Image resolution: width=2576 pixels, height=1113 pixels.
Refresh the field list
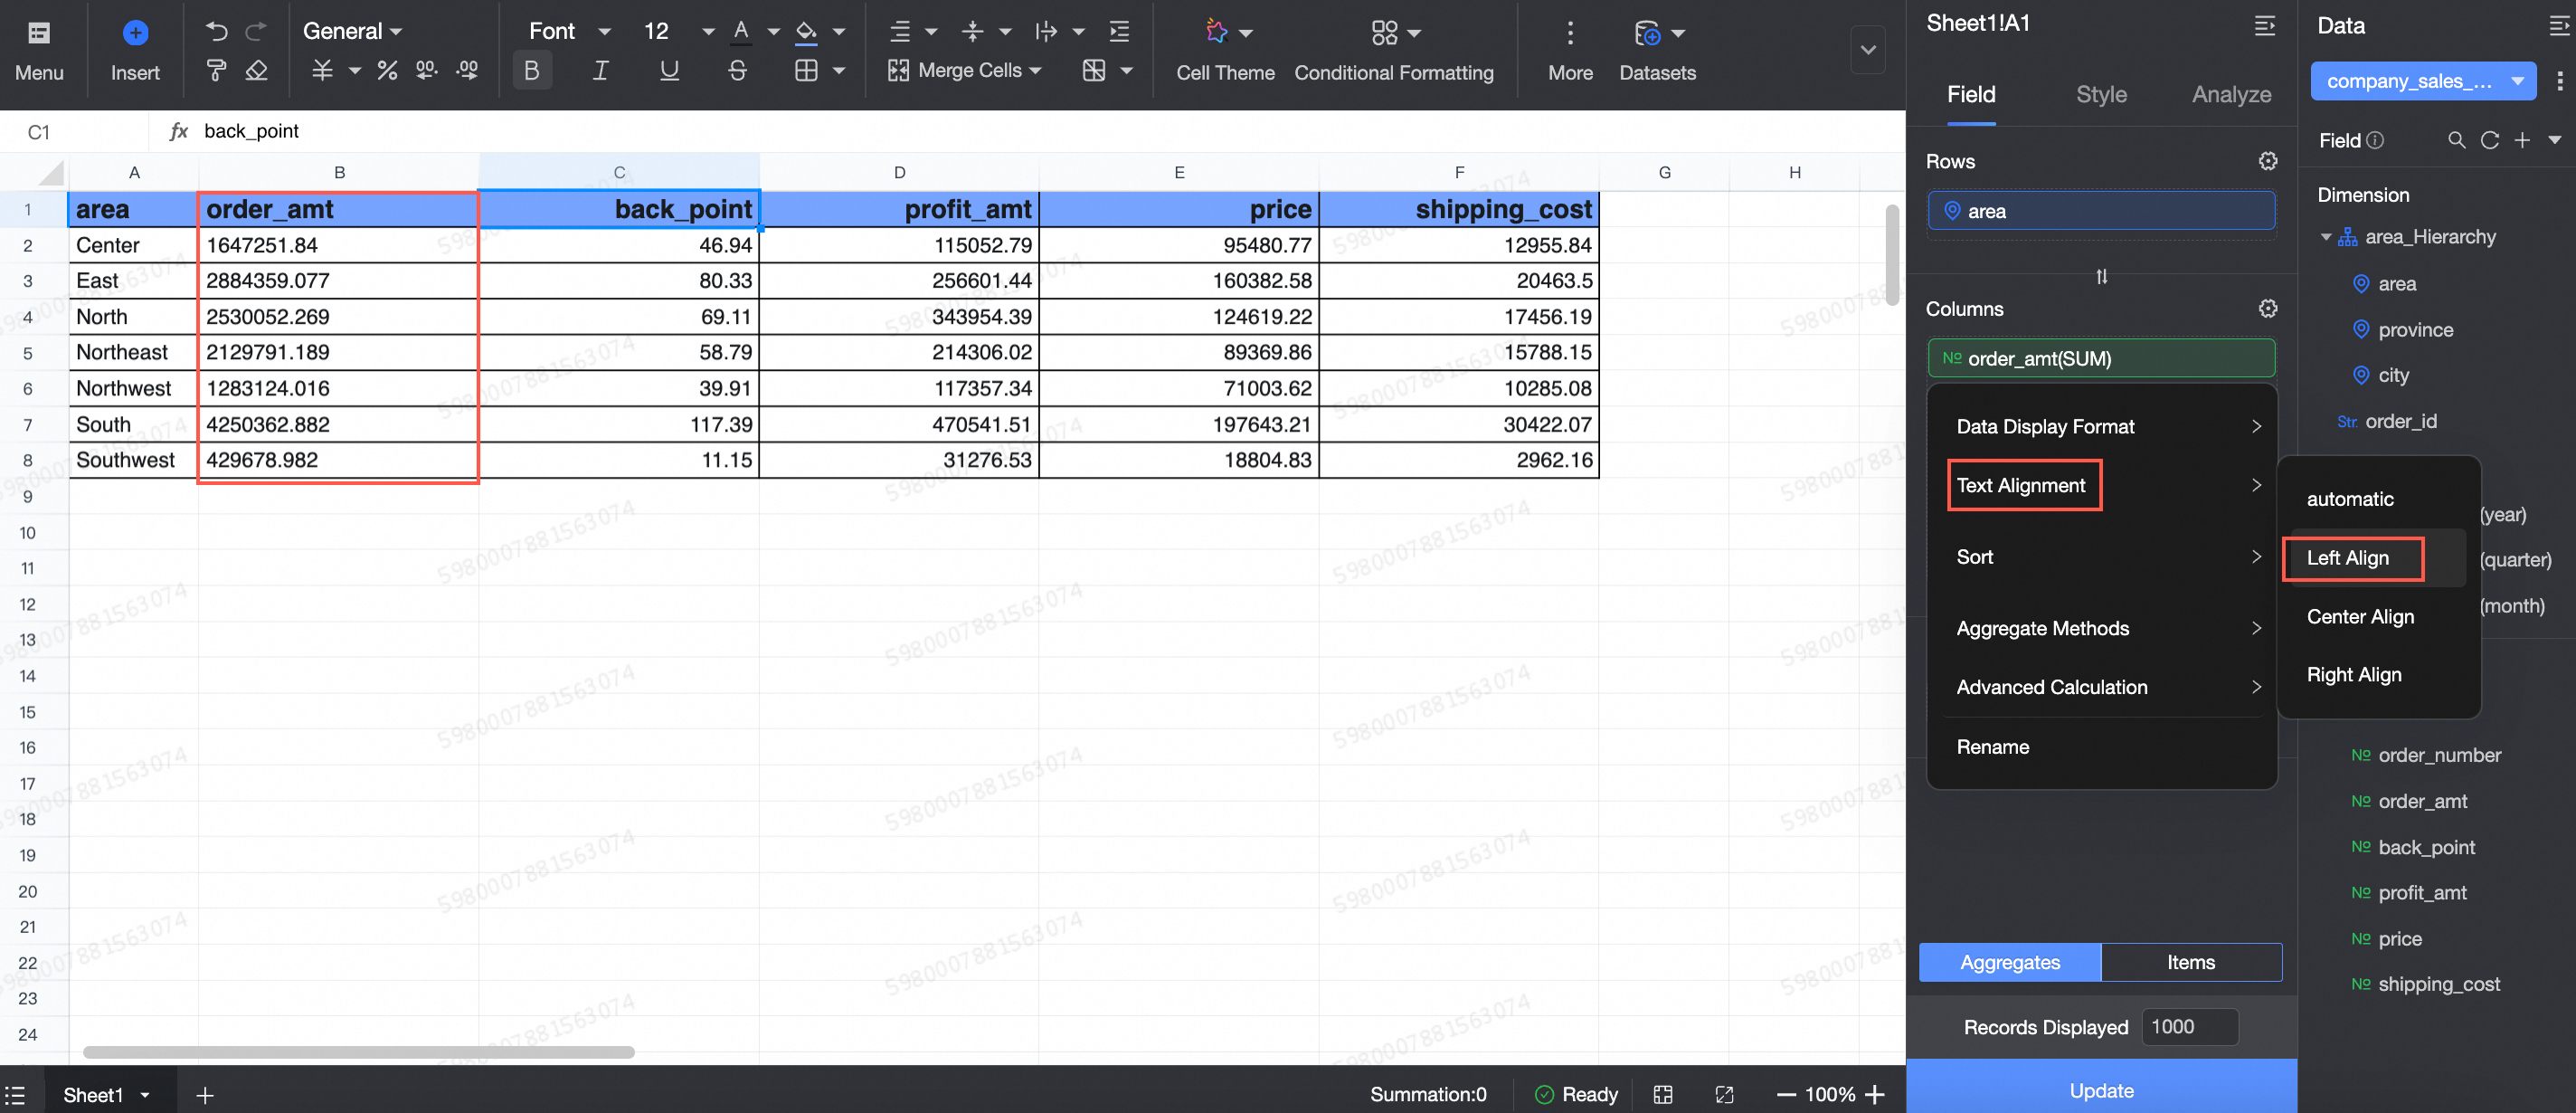2490,140
